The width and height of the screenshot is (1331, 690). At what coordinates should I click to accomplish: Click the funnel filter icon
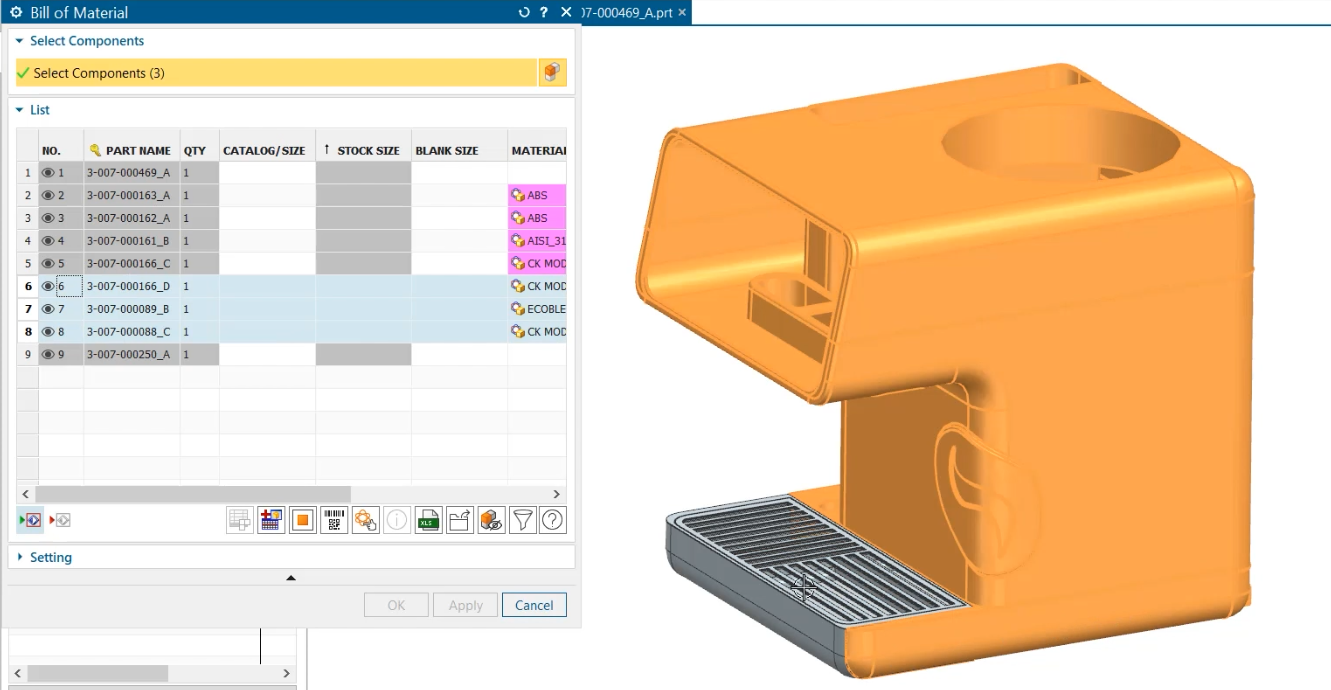click(x=522, y=520)
